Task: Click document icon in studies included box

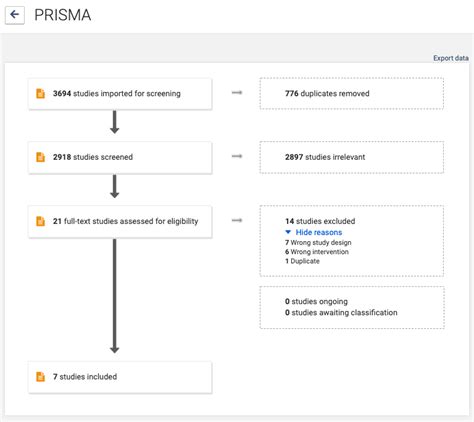Action: pos(40,377)
